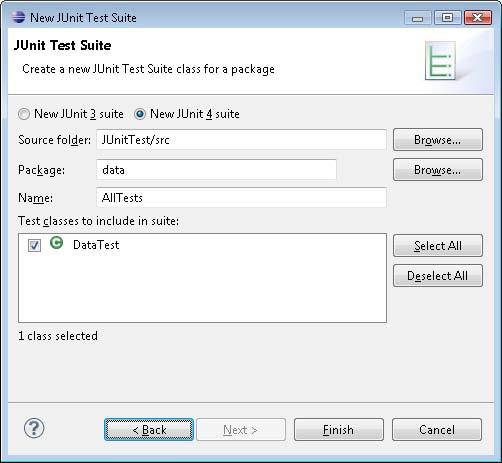Image resolution: width=502 pixels, height=463 pixels.
Task: Click the green class icon beside DataTest
Action: (57, 243)
